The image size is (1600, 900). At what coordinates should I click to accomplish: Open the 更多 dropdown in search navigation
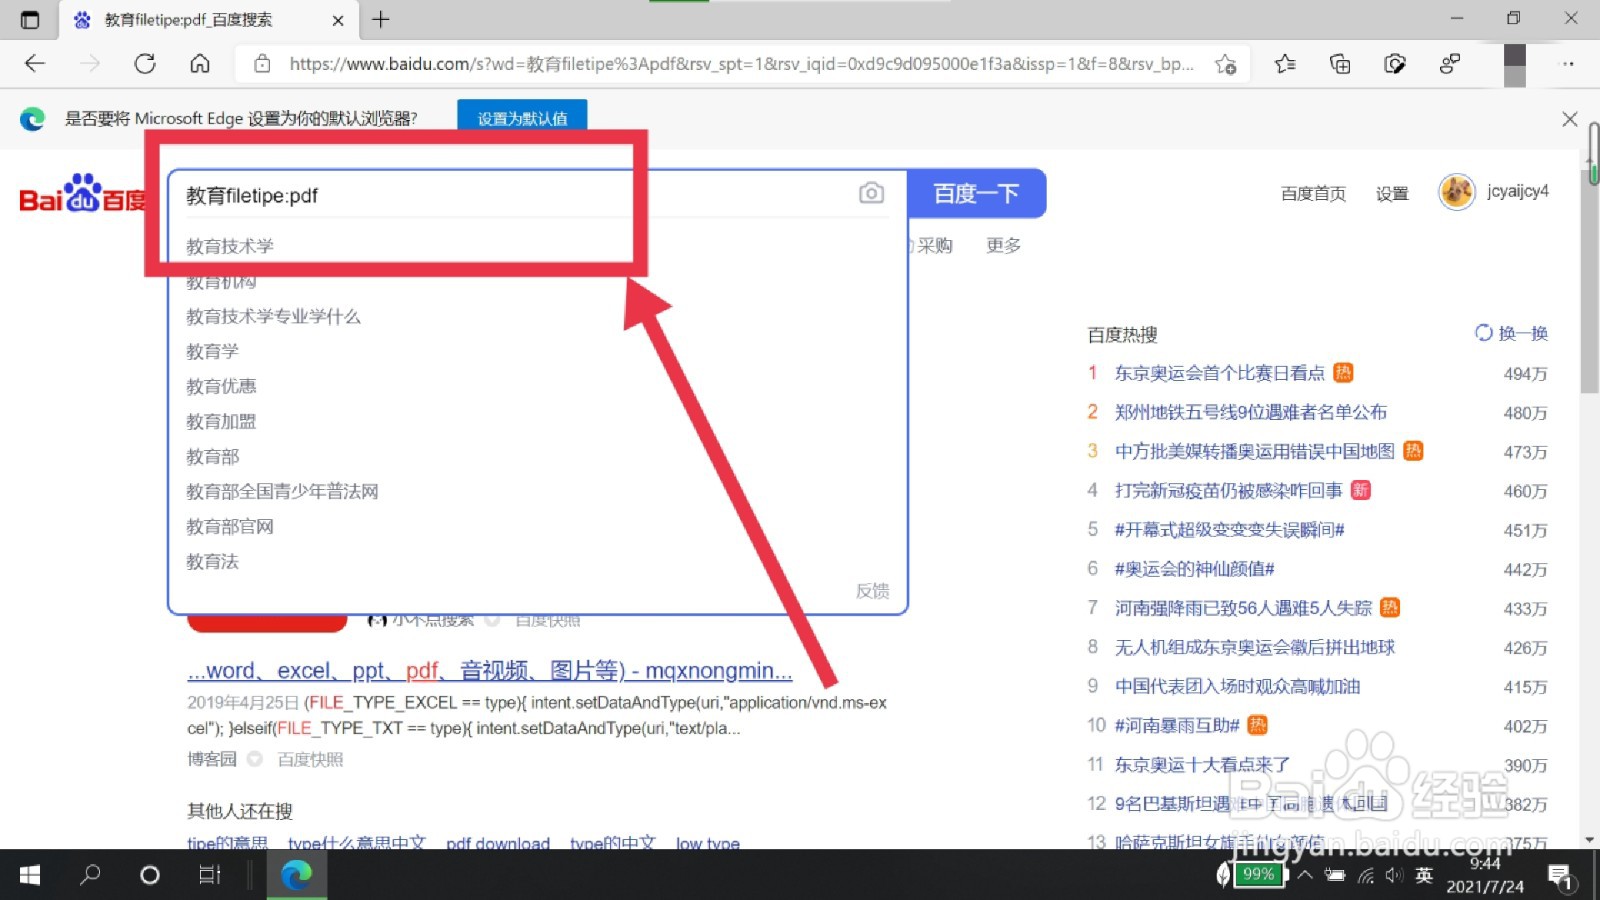(x=1002, y=245)
